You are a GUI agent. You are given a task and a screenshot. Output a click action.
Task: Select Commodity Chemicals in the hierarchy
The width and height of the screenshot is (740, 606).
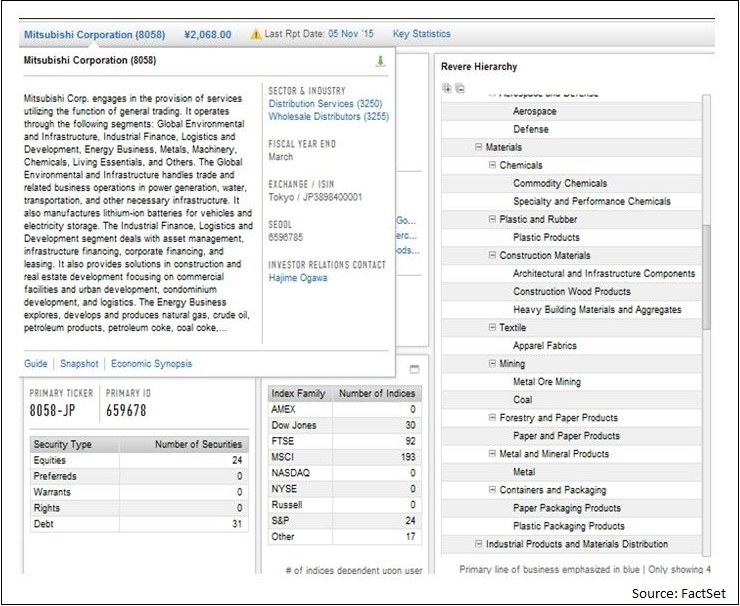pyautogui.click(x=572, y=183)
